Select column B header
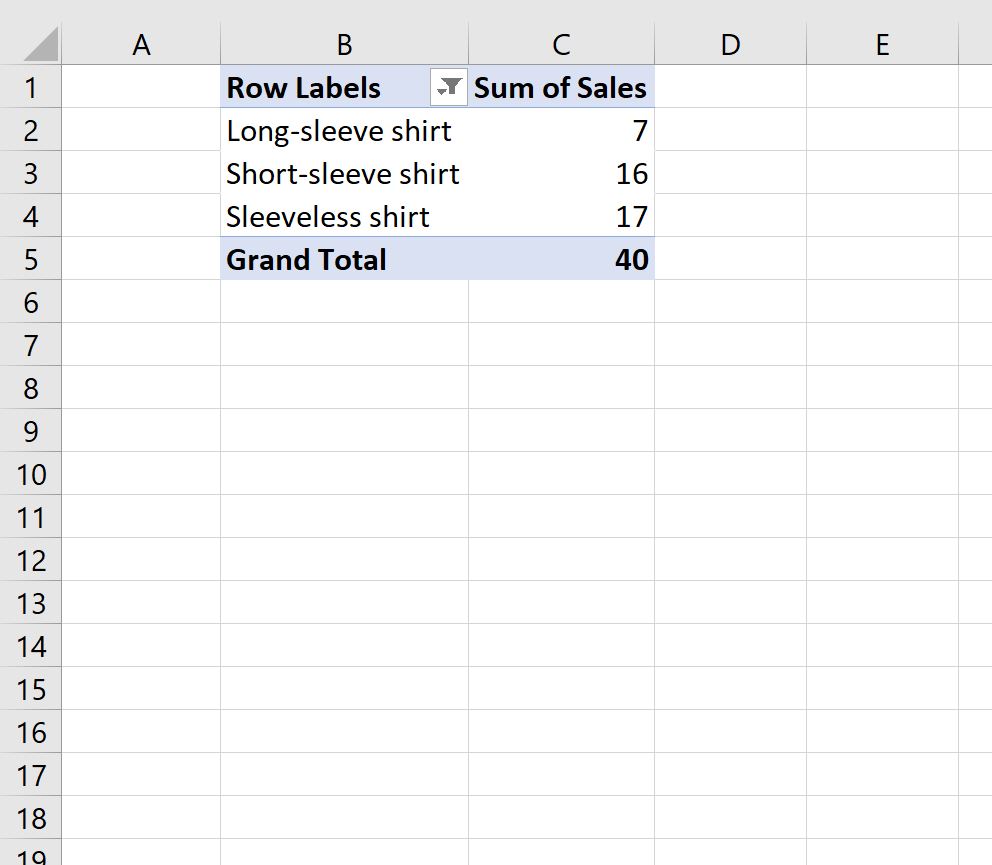Screen dimensions: 992x865 pos(344,44)
